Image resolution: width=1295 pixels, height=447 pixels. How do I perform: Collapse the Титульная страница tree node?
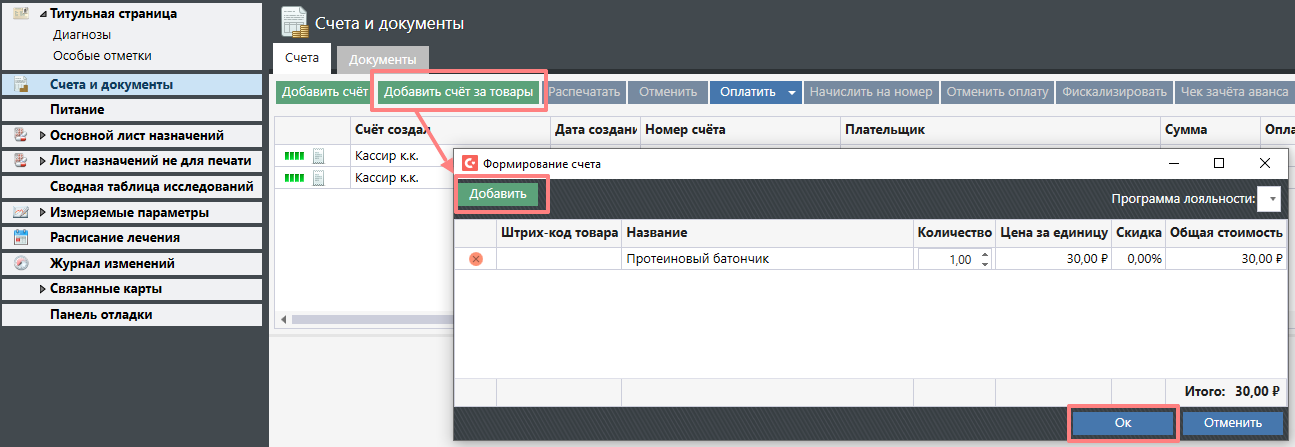42,15
